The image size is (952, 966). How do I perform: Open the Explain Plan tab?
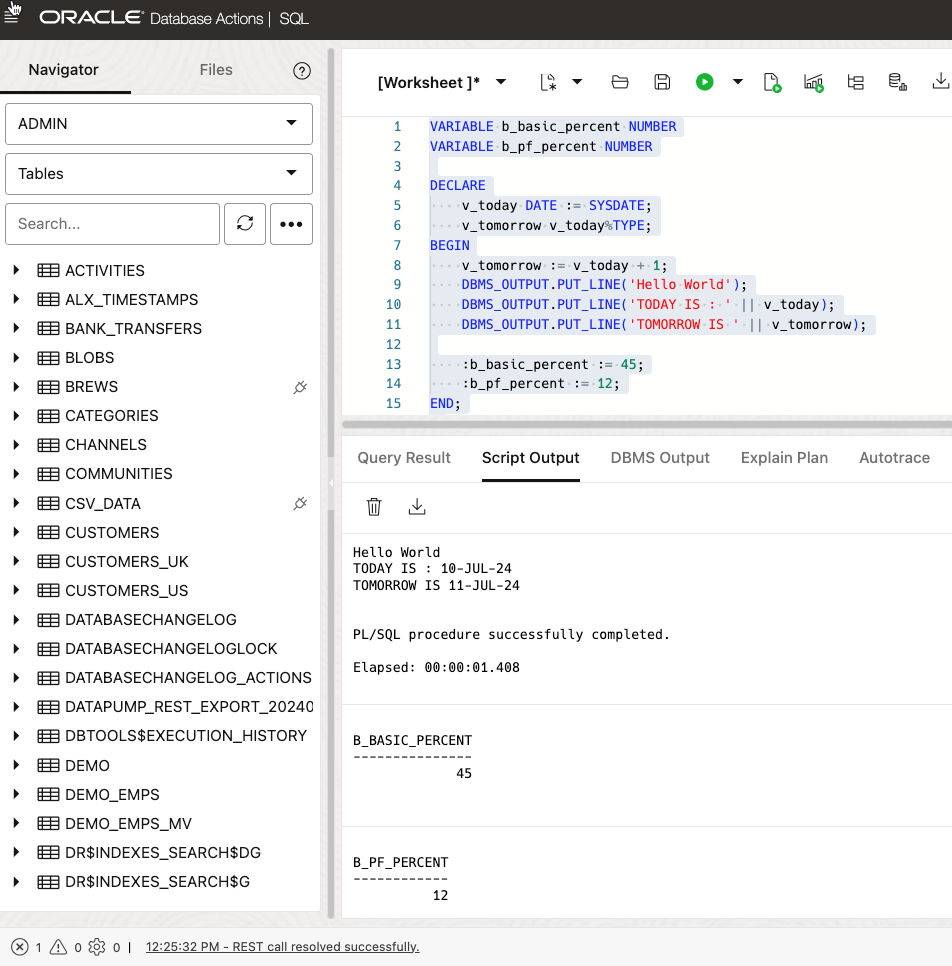click(x=784, y=458)
